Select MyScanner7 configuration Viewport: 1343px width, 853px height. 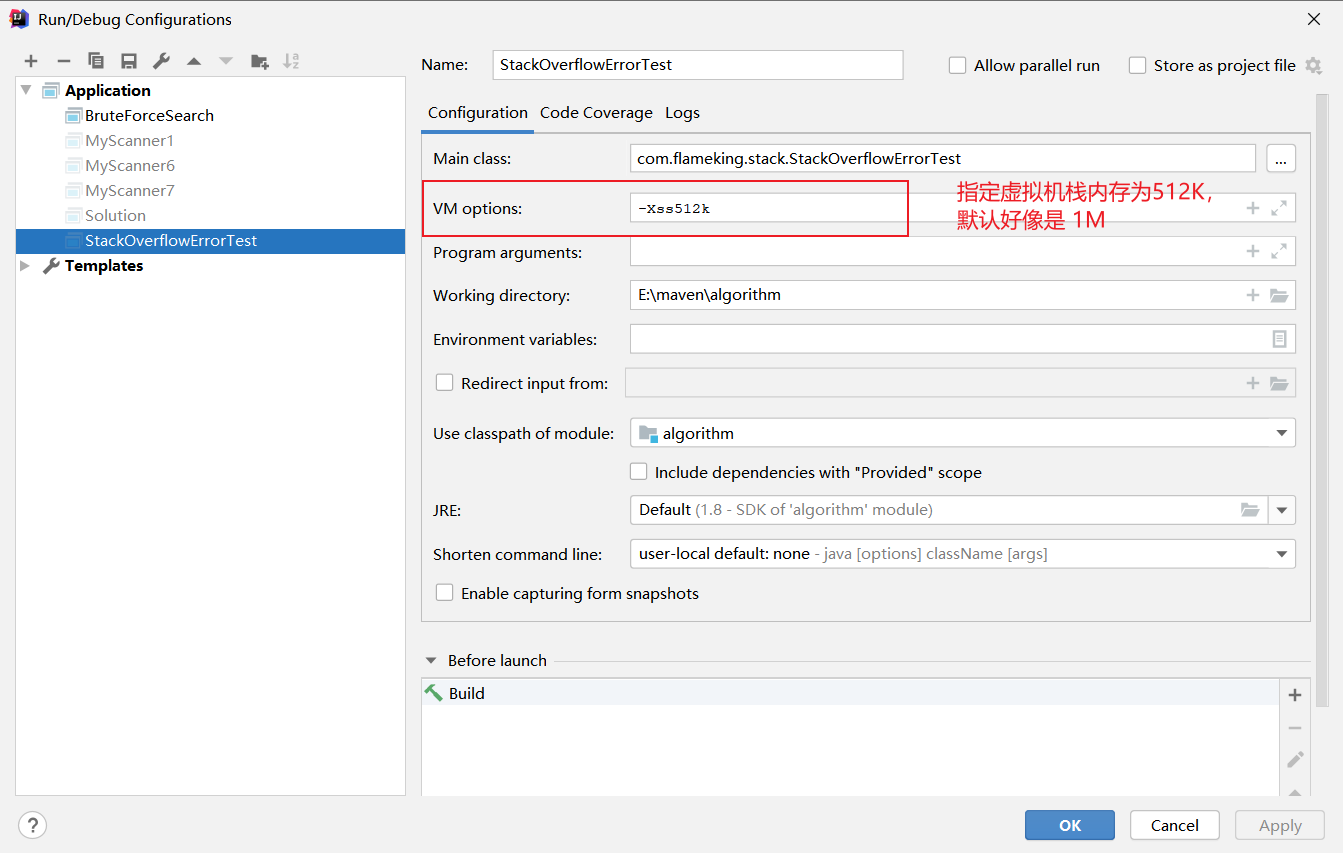(129, 190)
